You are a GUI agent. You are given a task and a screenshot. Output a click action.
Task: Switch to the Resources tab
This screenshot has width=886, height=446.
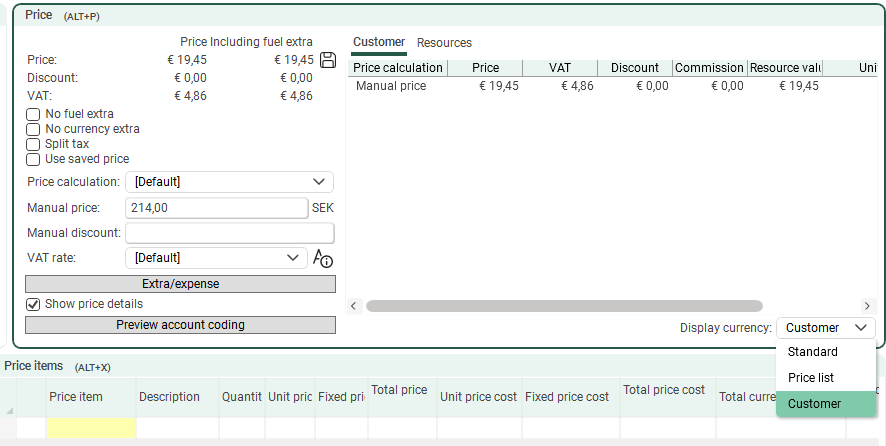coord(444,43)
